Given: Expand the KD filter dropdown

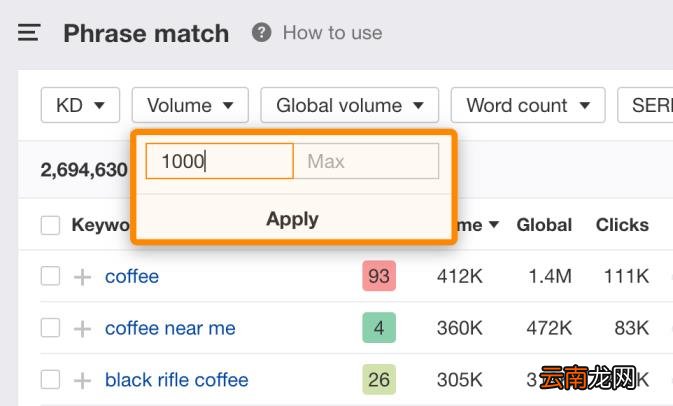Looking at the screenshot, I should (80, 105).
